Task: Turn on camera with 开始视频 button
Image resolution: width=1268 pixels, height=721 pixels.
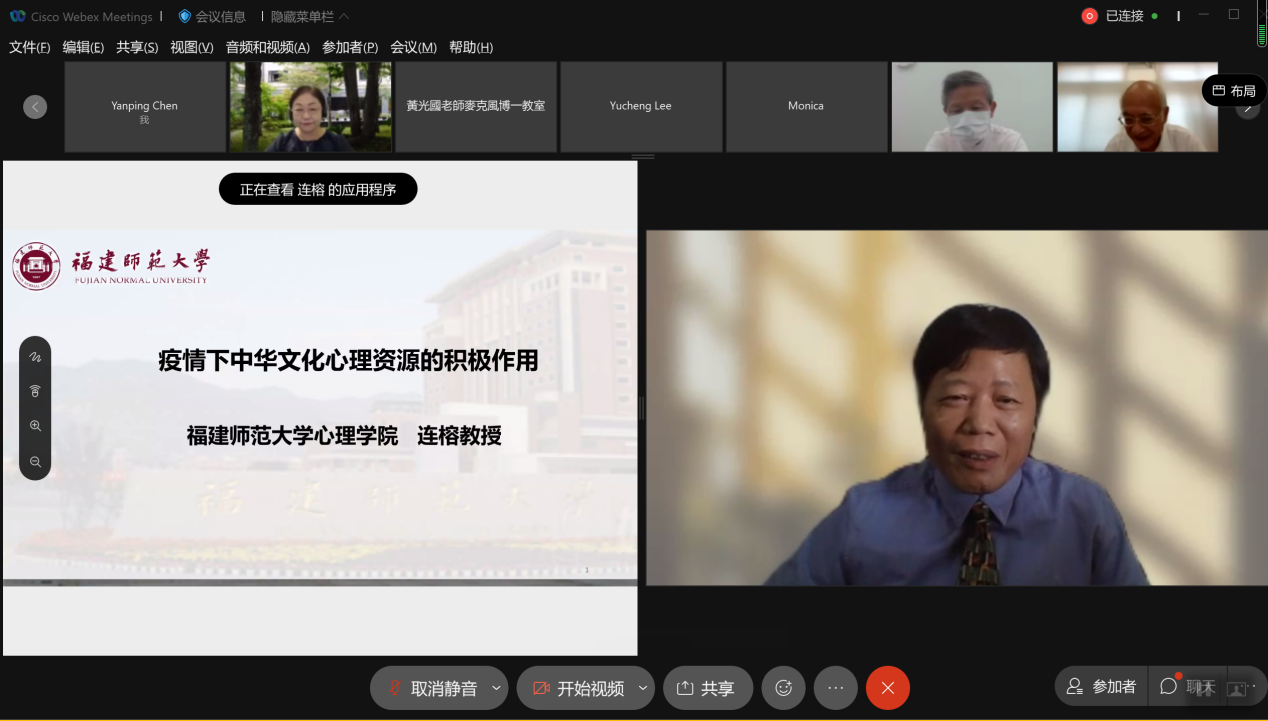Action: pos(579,688)
